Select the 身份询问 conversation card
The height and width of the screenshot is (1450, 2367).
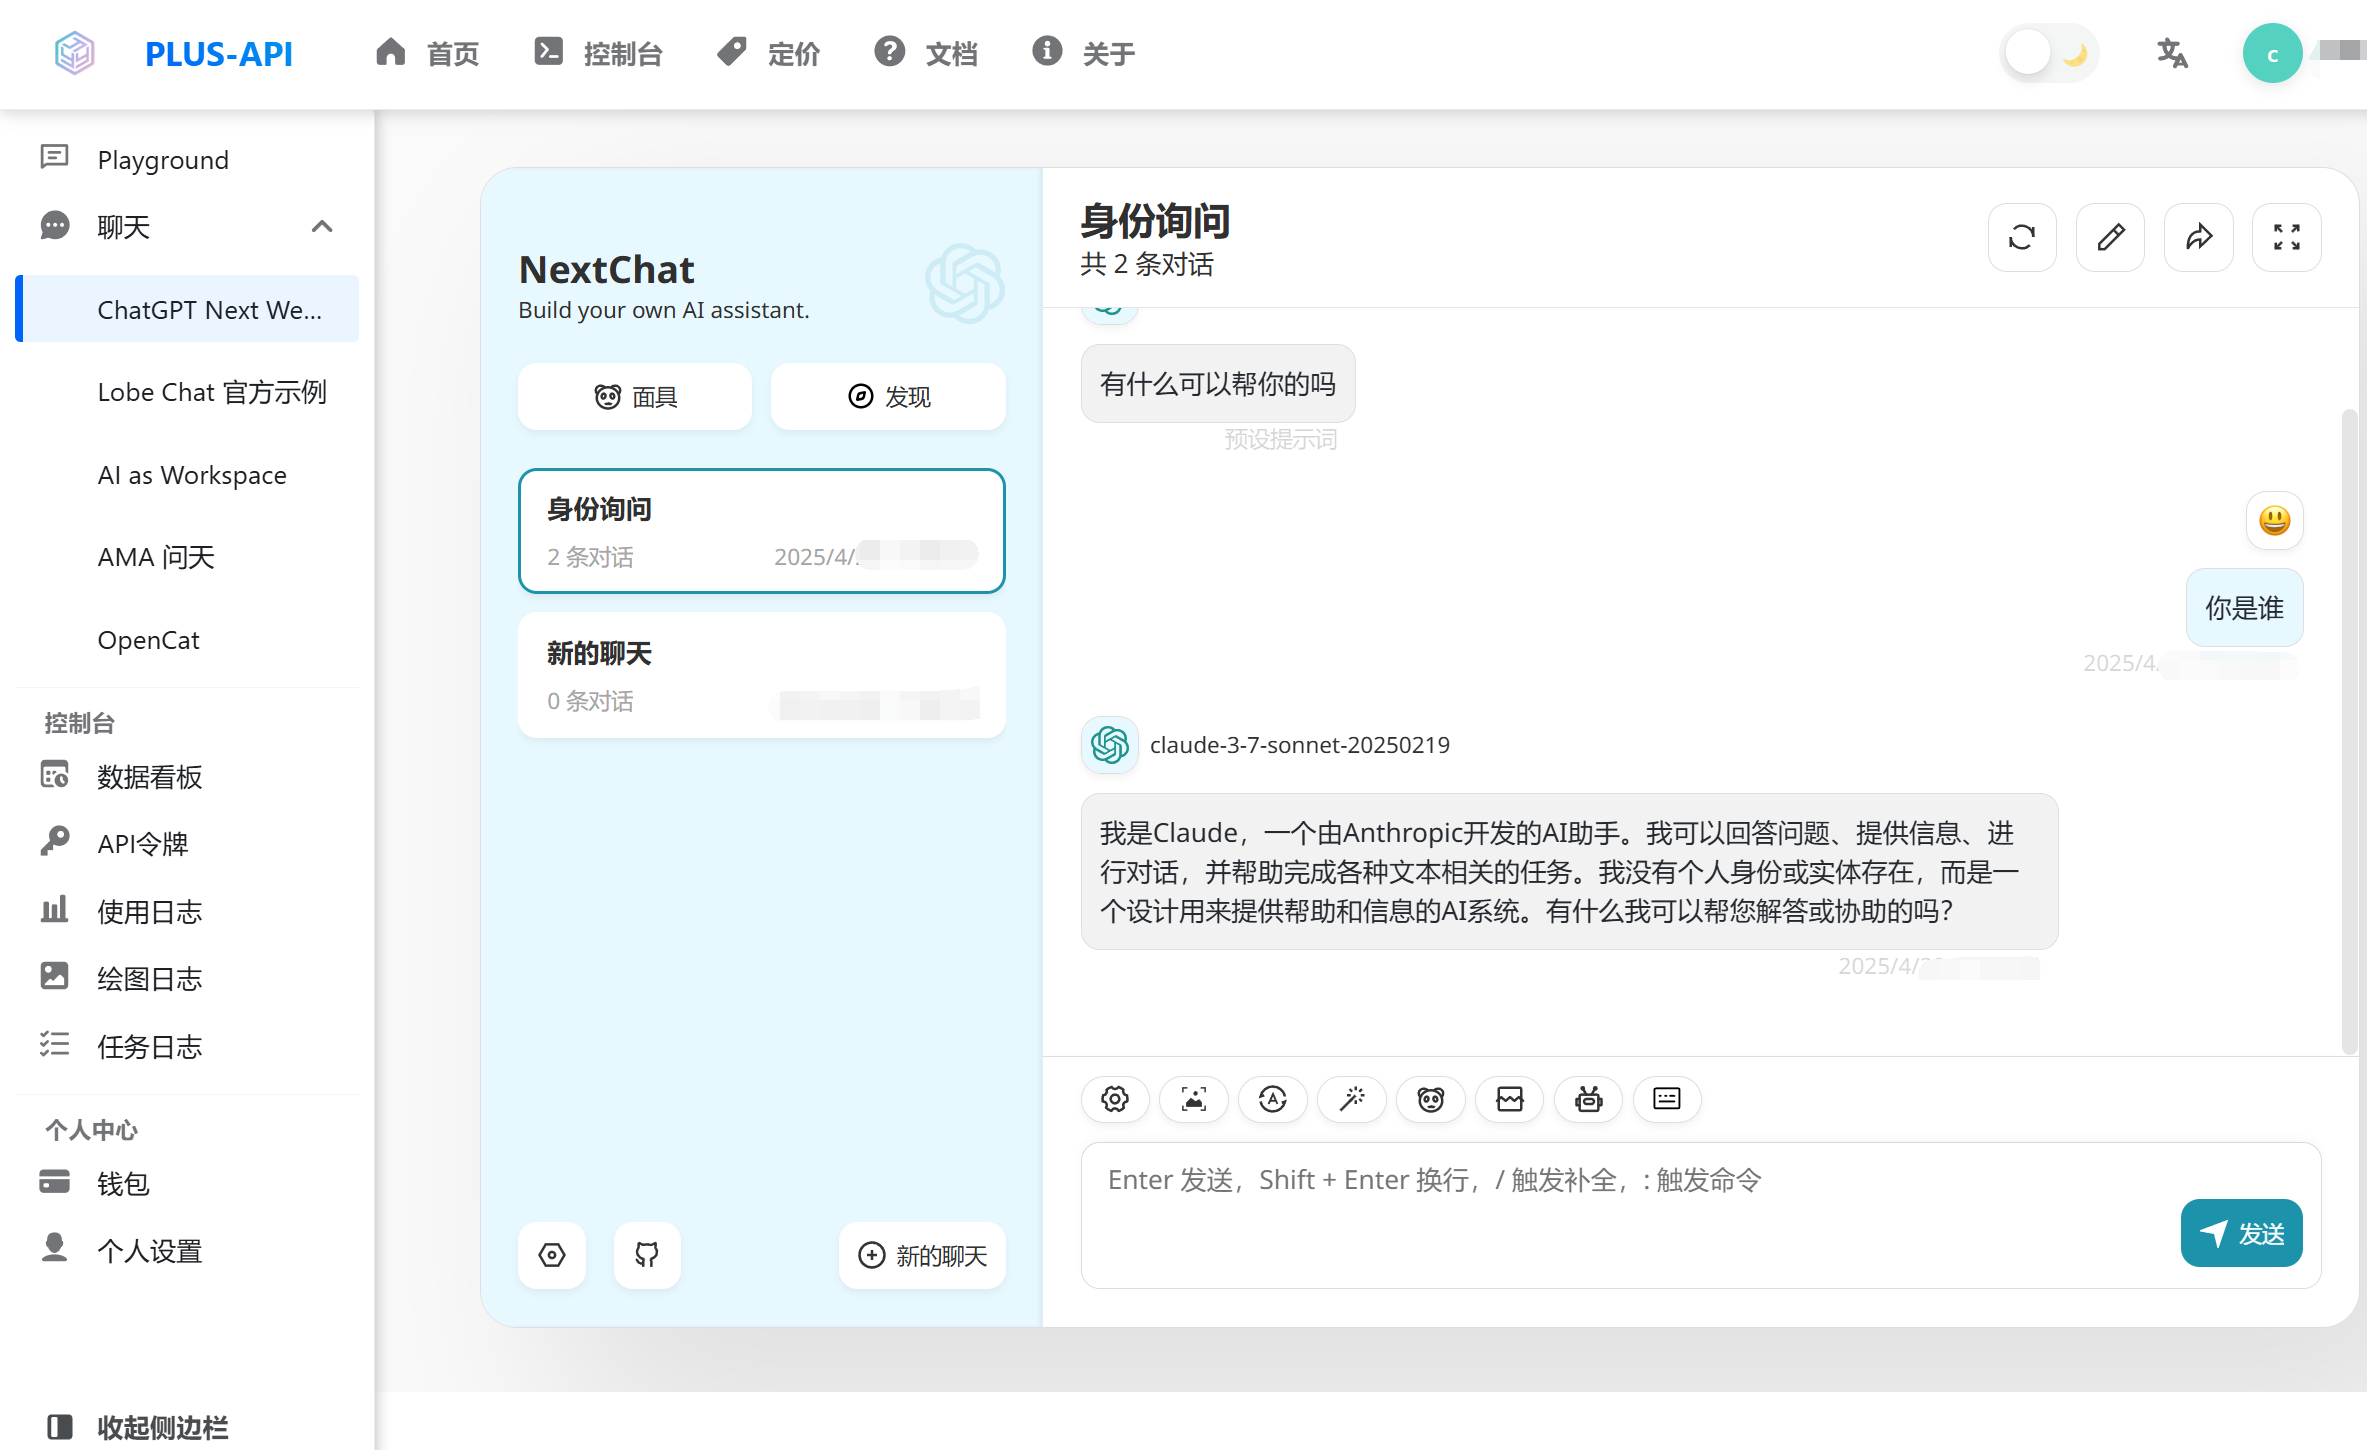point(761,531)
